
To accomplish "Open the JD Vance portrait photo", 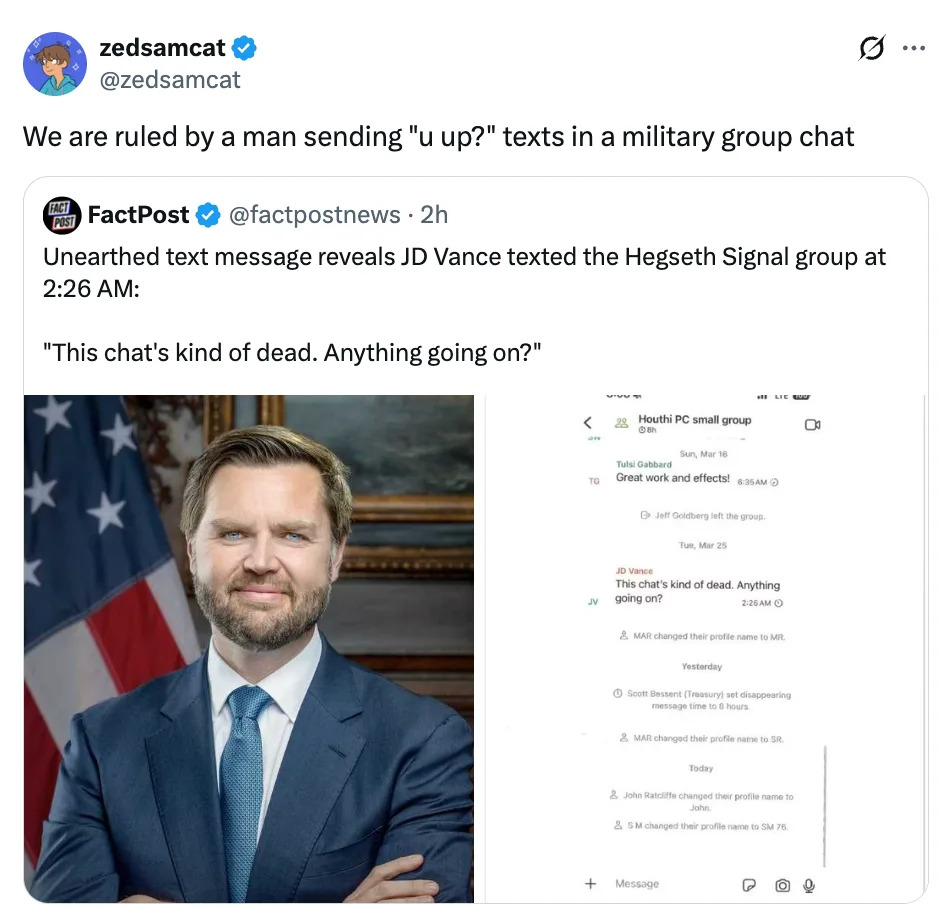I will pos(249,648).
